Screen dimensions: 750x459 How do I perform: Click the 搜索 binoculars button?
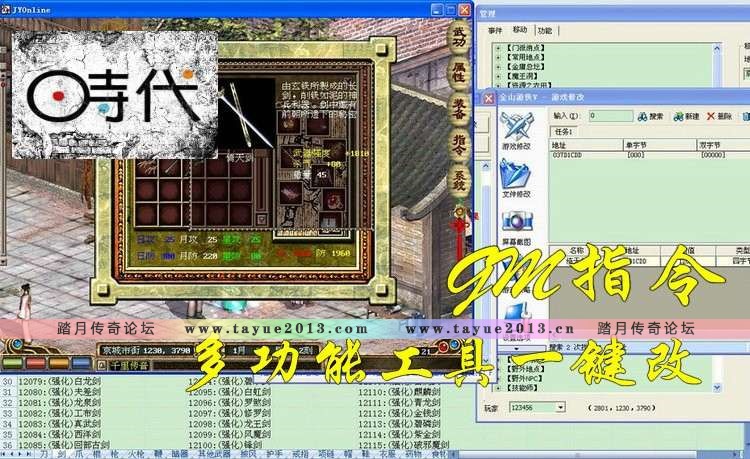[651, 116]
